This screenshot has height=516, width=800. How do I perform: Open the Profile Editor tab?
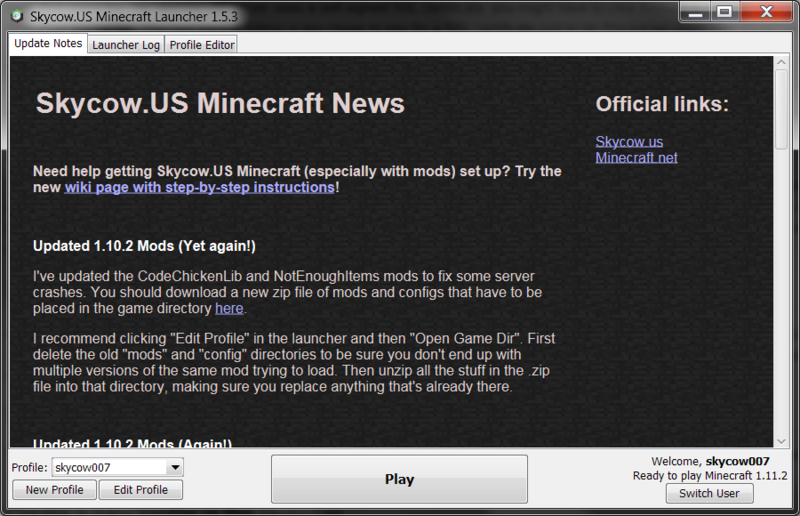point(202,45)
